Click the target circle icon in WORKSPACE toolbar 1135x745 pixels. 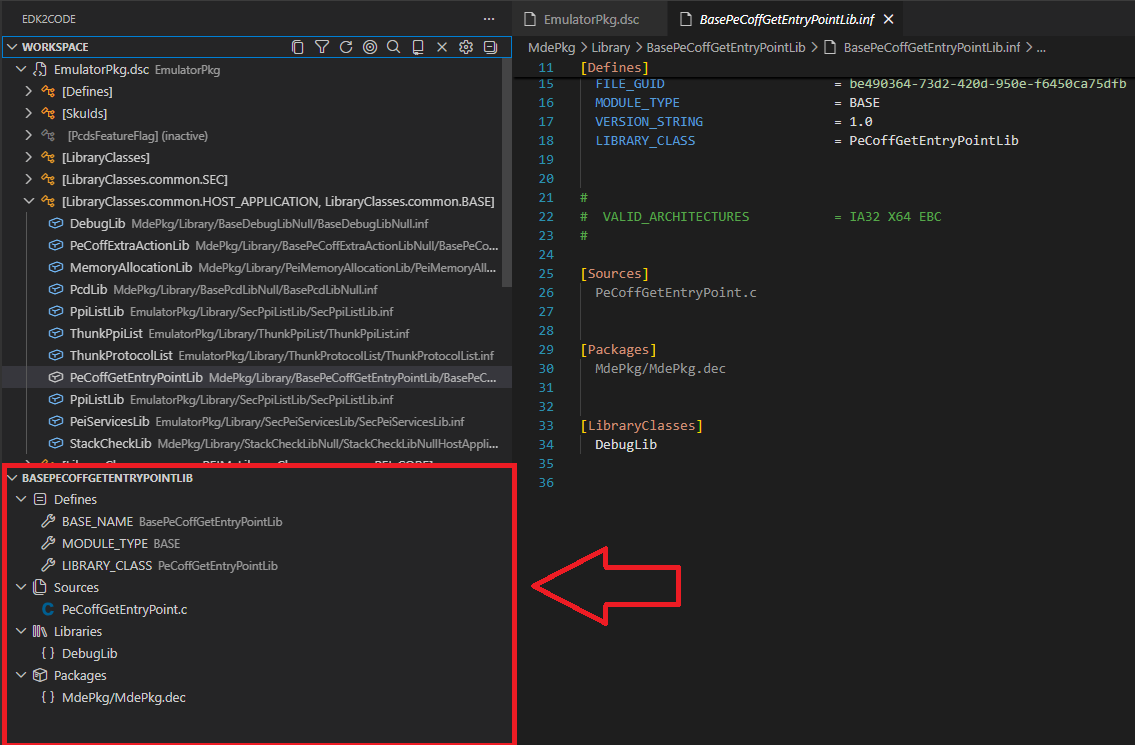pos(370,47)
